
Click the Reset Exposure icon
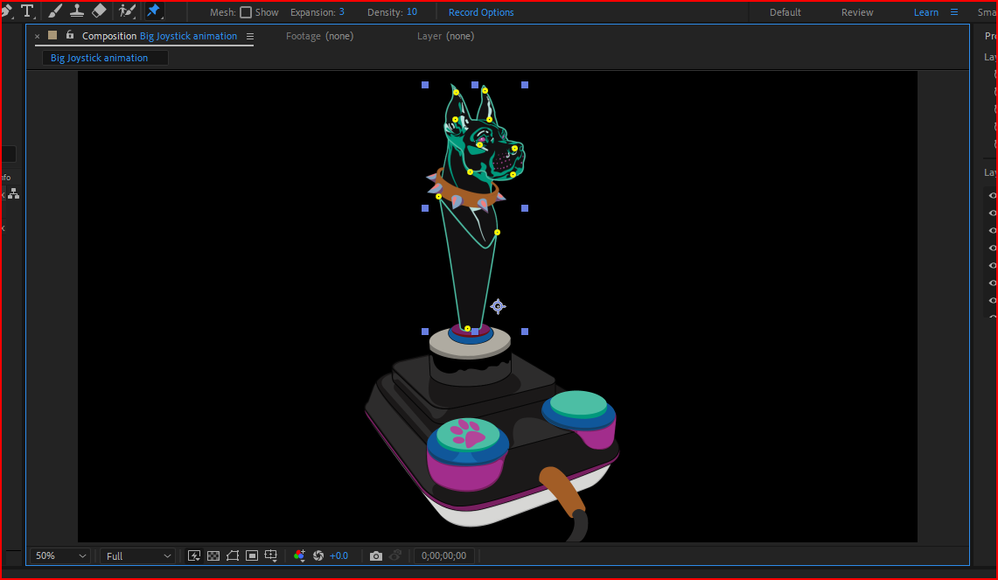click(319, 556)
